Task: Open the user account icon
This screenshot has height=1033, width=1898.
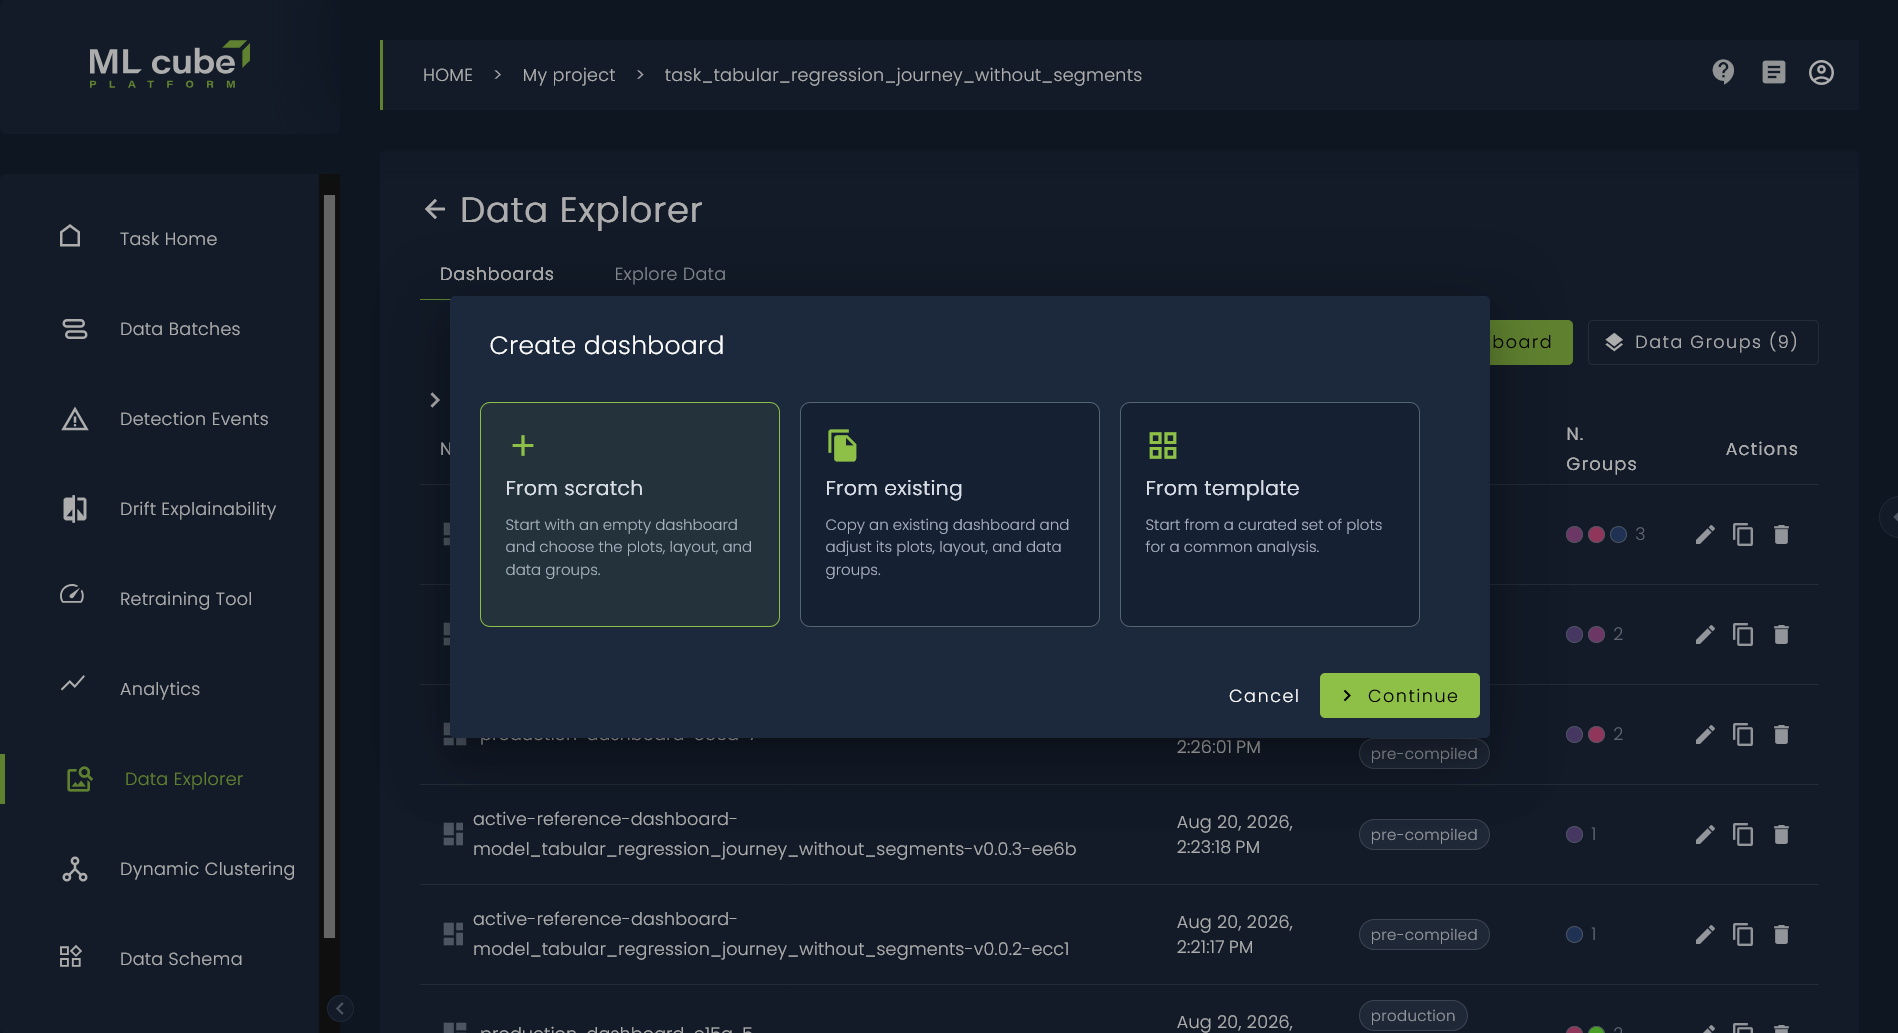Action: pos(1821,72)
